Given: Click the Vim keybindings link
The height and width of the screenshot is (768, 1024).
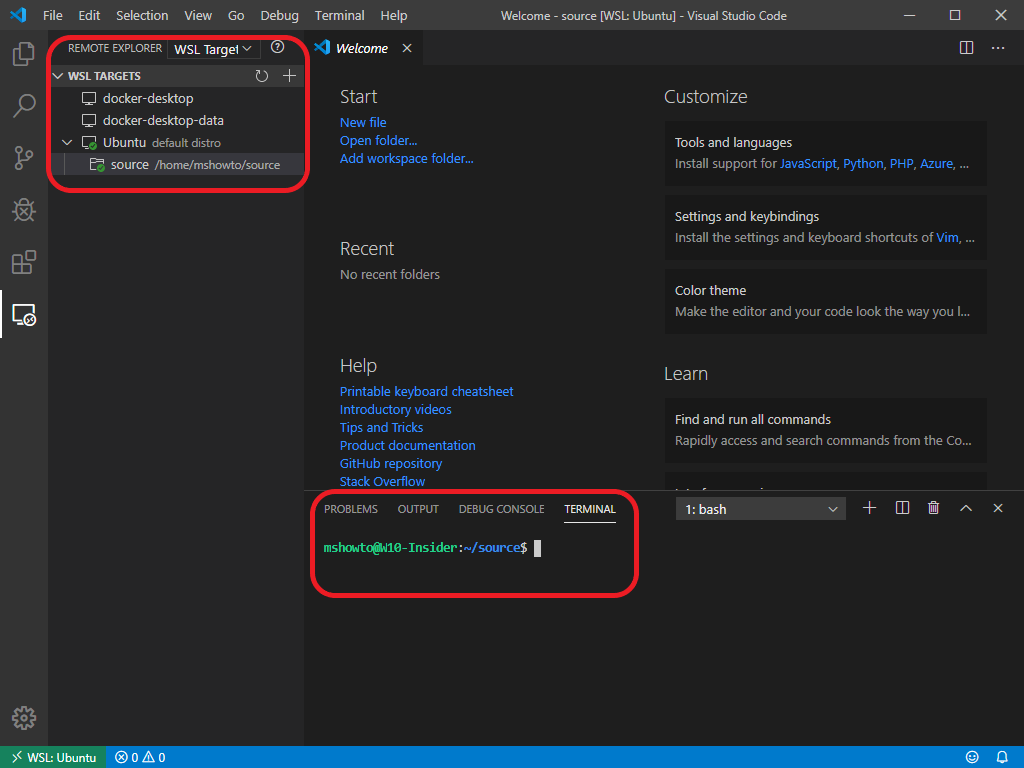Looking at the screenshot, I should [947, 237].
